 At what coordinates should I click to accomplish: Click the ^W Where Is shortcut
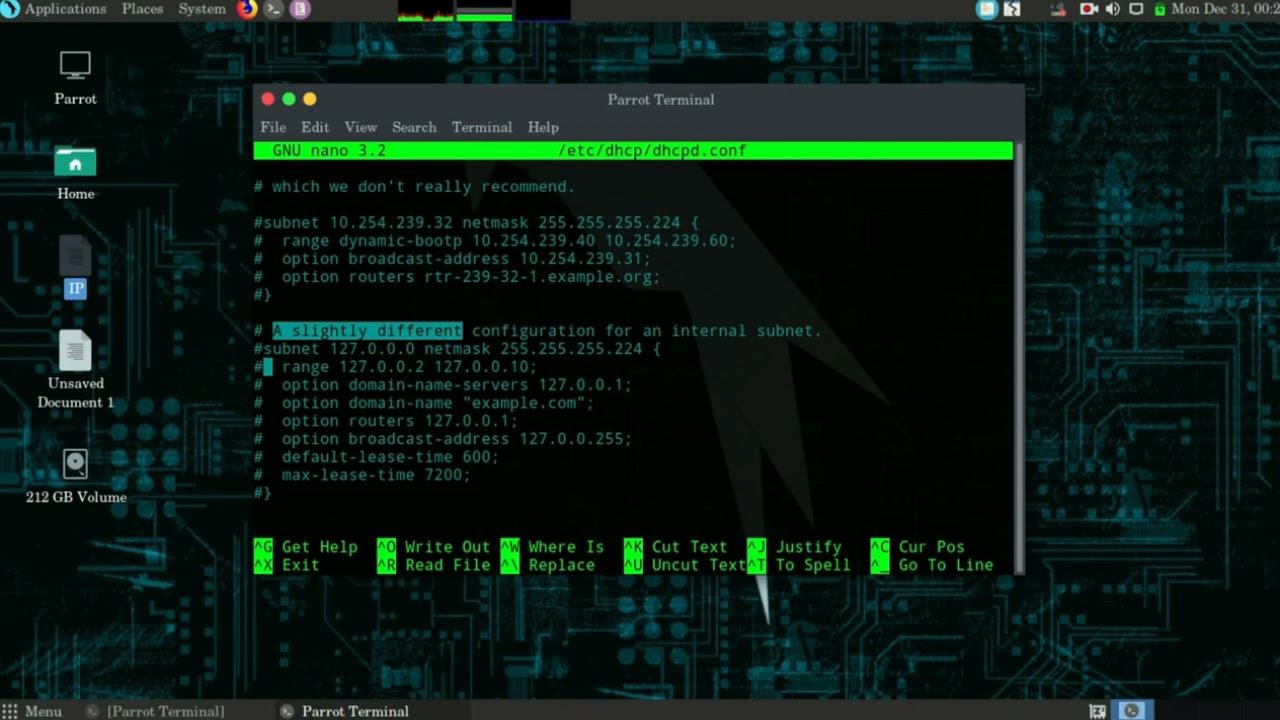click(x=552, y=547)
